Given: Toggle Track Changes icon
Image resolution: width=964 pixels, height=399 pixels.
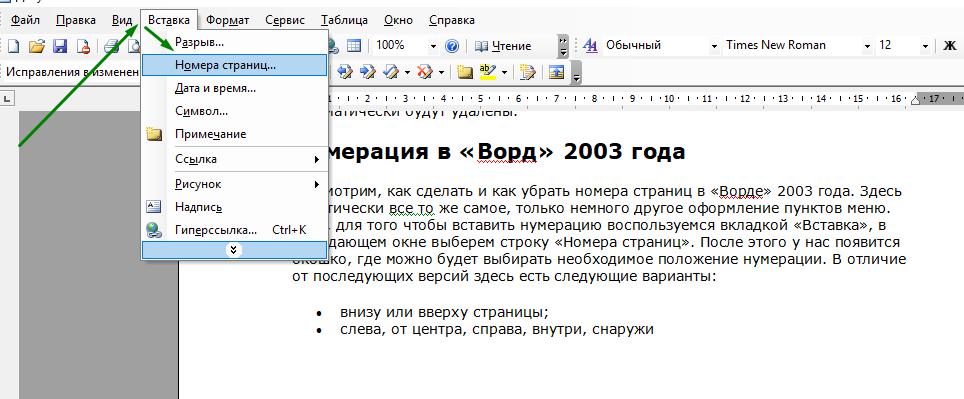Looking at the screenshot, I should [527, 73].
